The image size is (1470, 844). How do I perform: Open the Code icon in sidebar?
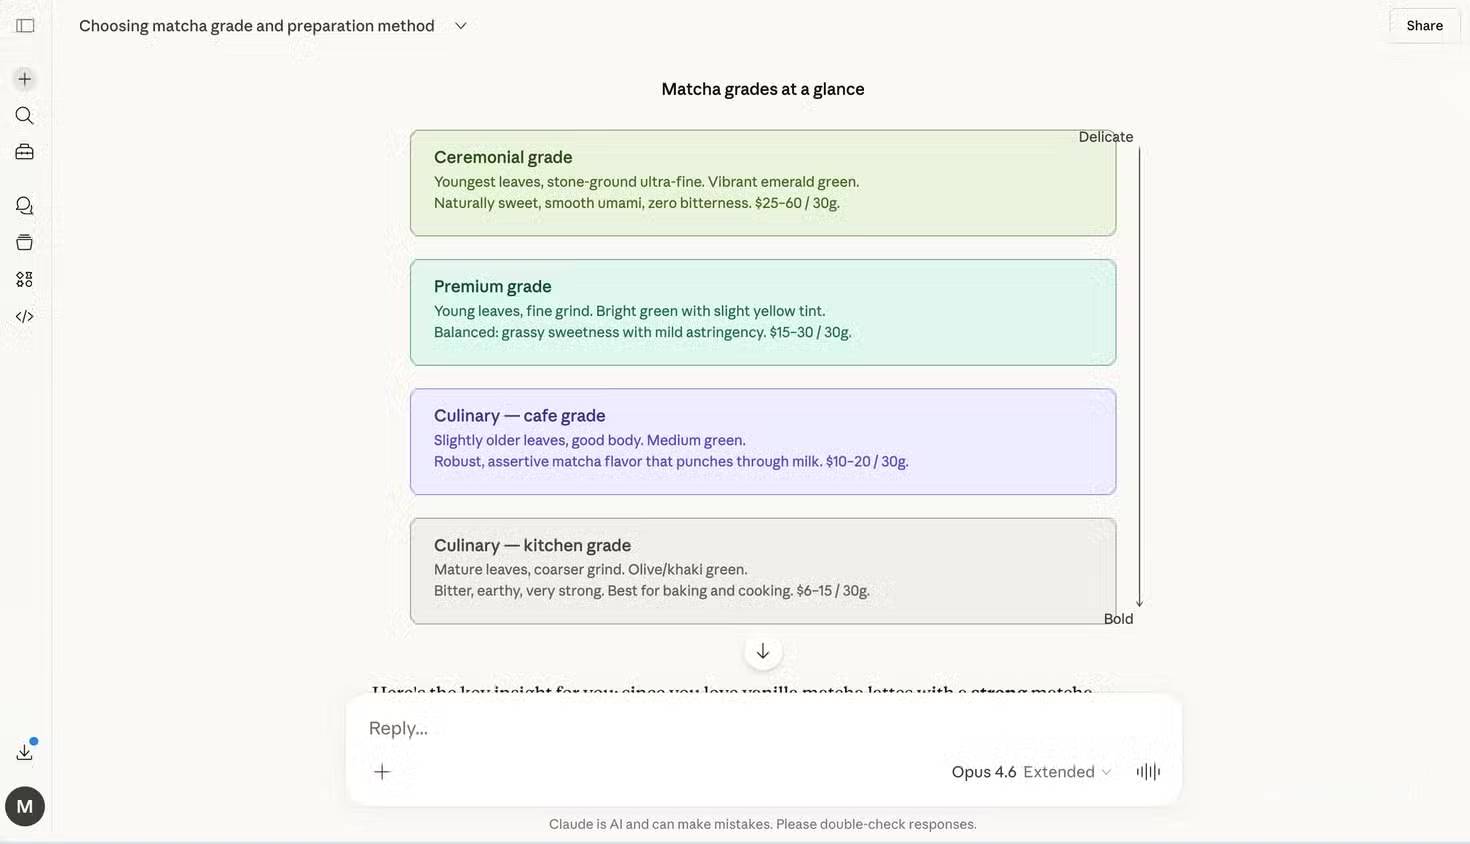25,317
